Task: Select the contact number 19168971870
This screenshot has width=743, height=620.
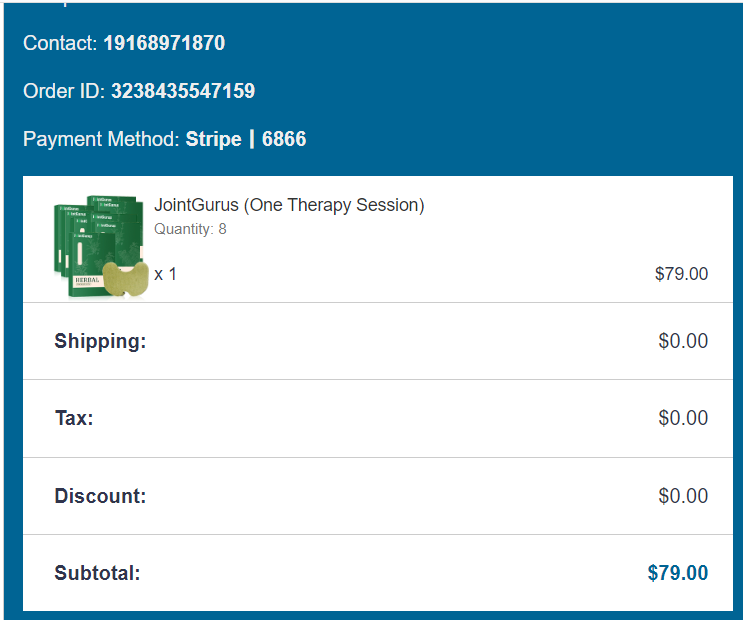Action: tap(164, 44)
